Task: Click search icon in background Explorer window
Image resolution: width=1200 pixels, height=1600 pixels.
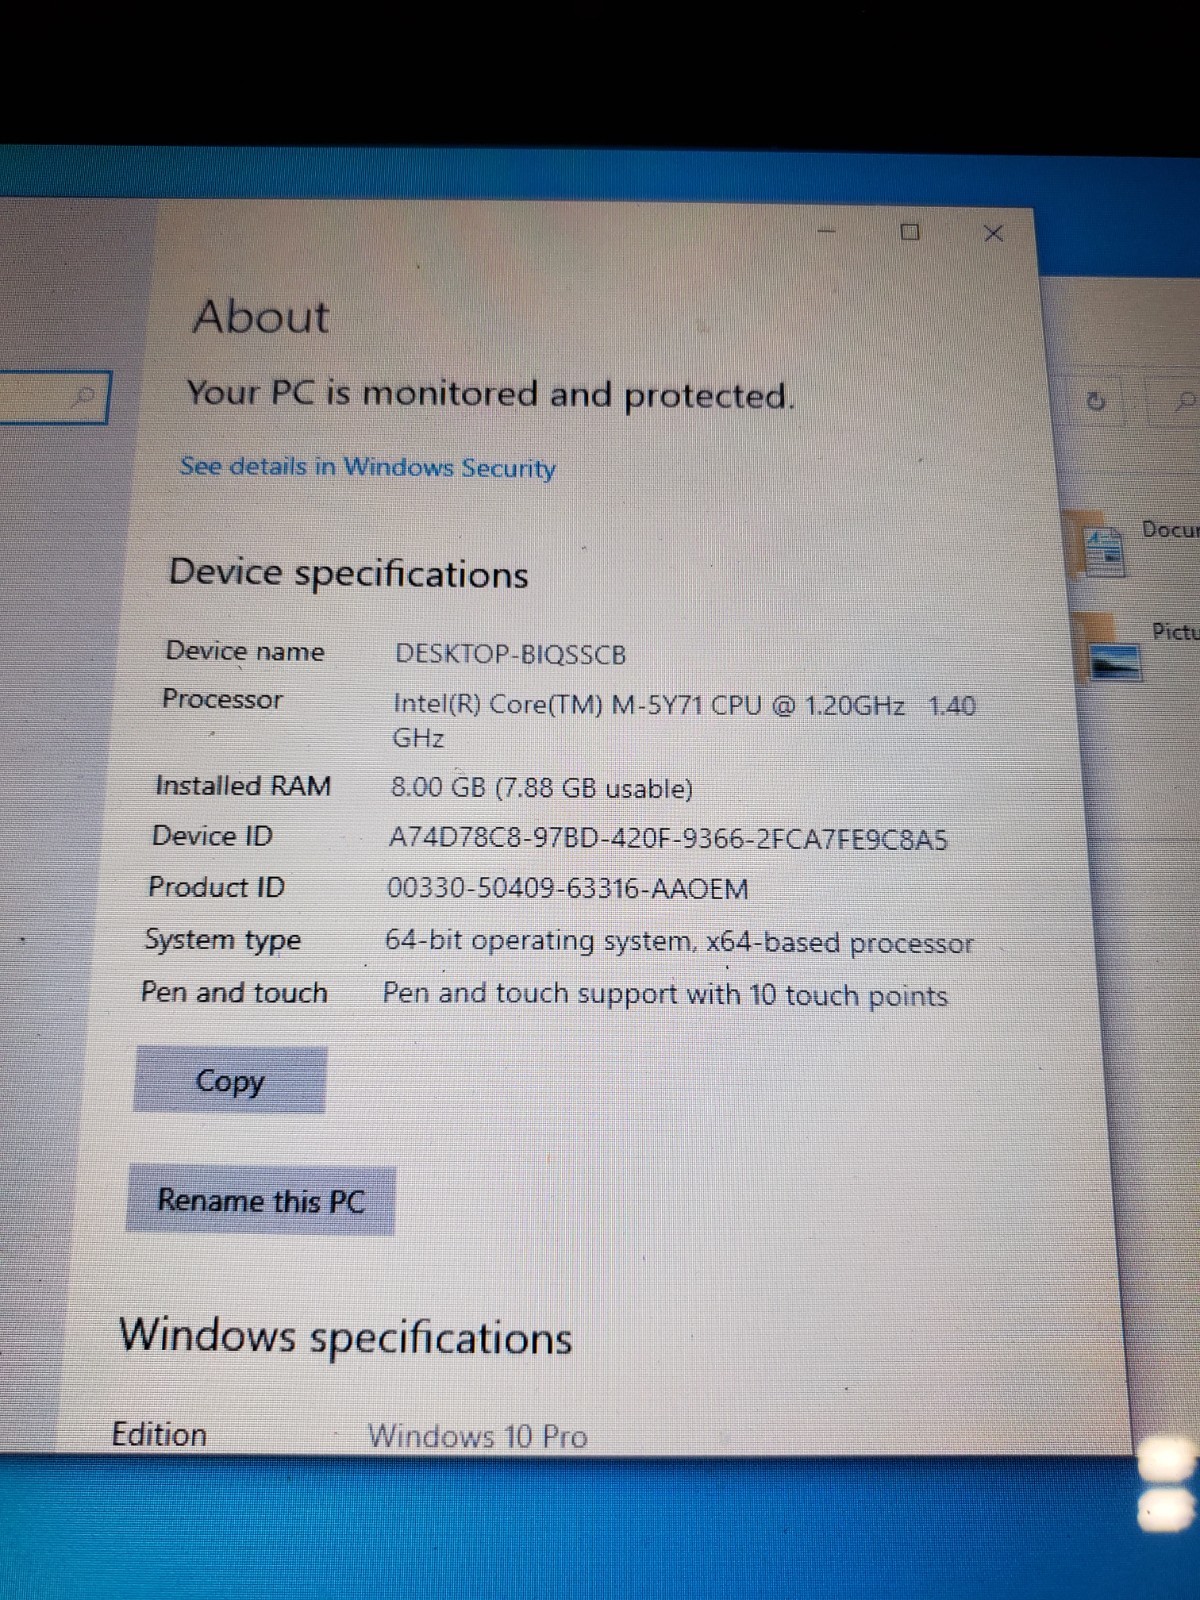Action: coord(1184,402)
